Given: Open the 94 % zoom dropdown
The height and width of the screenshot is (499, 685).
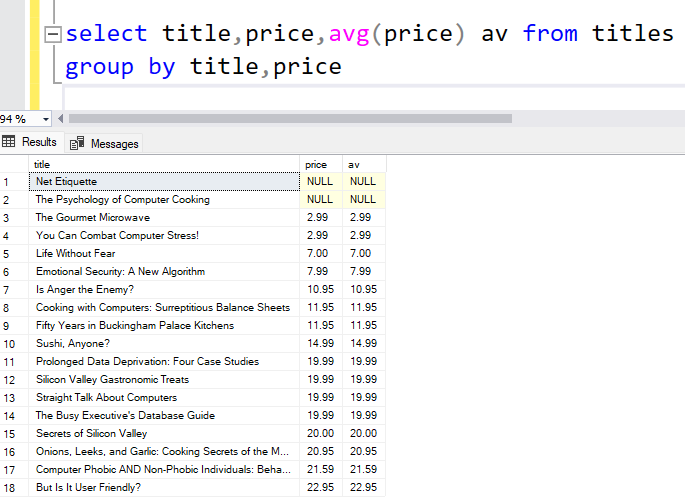Looking at the screenshot, I should click(x=45, y=119).
